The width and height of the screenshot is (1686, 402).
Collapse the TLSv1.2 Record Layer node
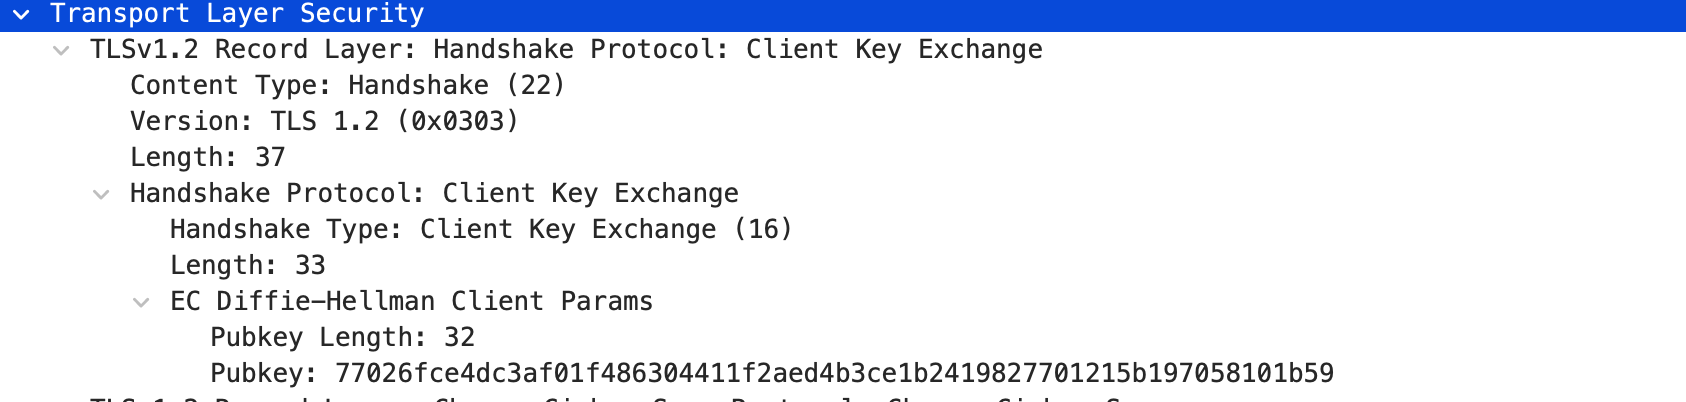pyautogui.click(x=61, y=50)
